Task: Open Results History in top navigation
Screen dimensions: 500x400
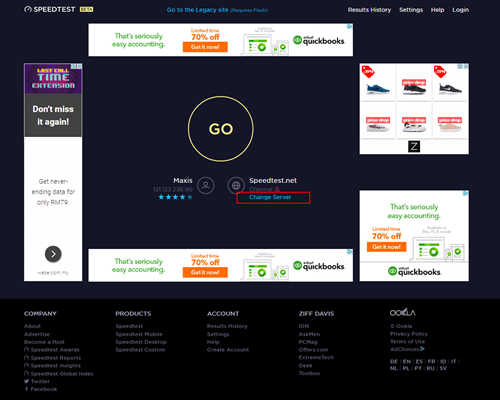Action: [x=369, y=10]
